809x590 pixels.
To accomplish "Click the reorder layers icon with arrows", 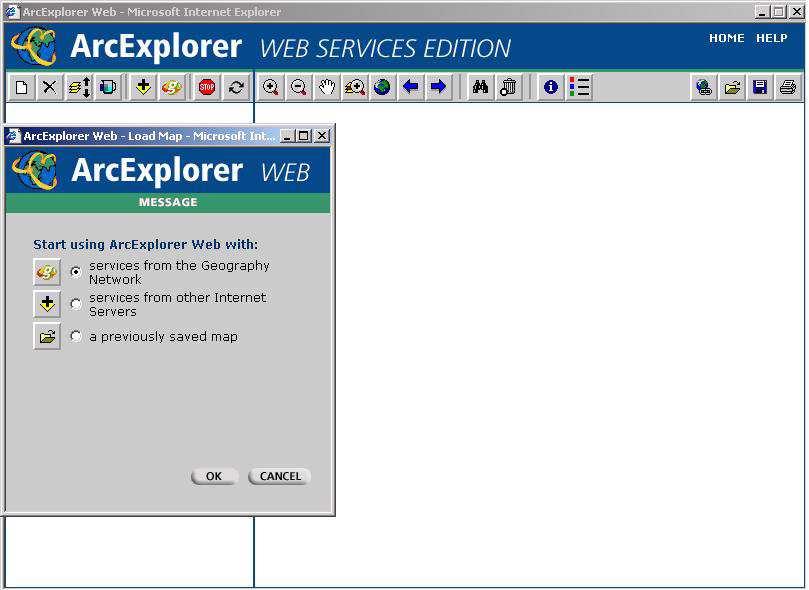I will [x=79, y=87].
